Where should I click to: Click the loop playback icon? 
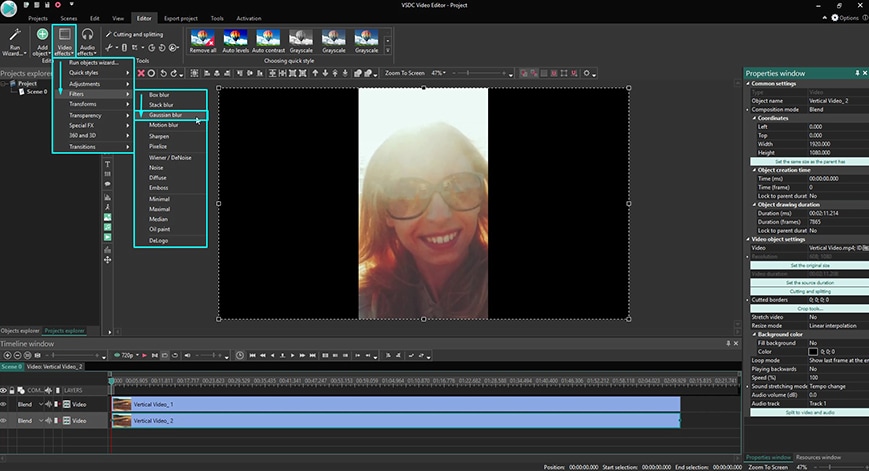(175, 355)
